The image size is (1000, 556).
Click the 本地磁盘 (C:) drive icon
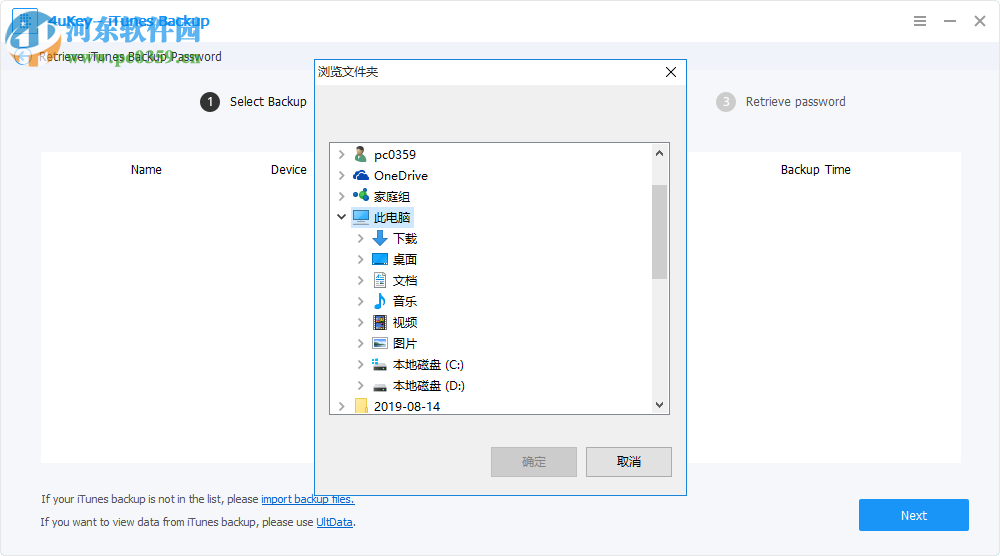tap(380, 365)
